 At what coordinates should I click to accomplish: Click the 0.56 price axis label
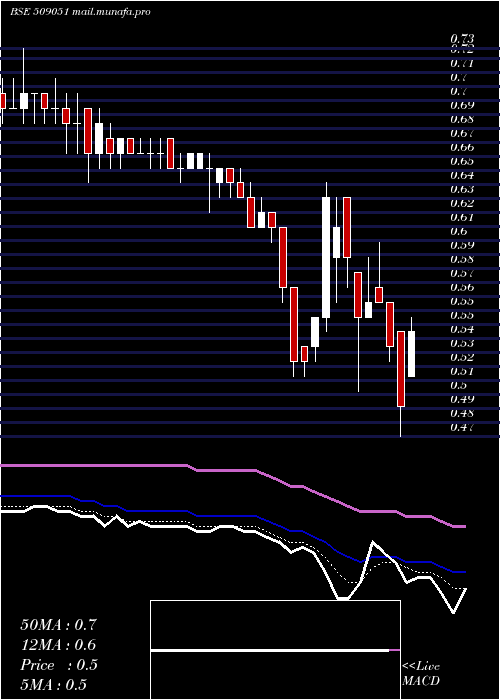tap(462, 287)
